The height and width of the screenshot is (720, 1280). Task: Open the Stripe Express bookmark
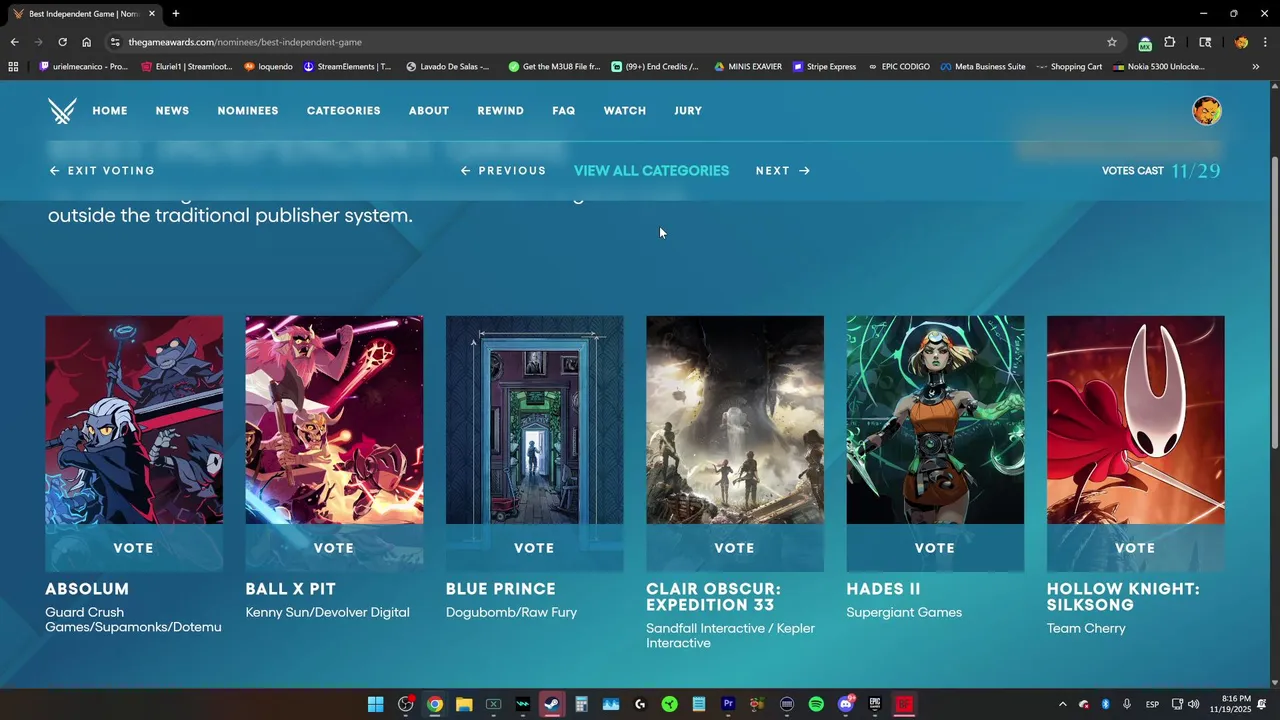point(824,67)
